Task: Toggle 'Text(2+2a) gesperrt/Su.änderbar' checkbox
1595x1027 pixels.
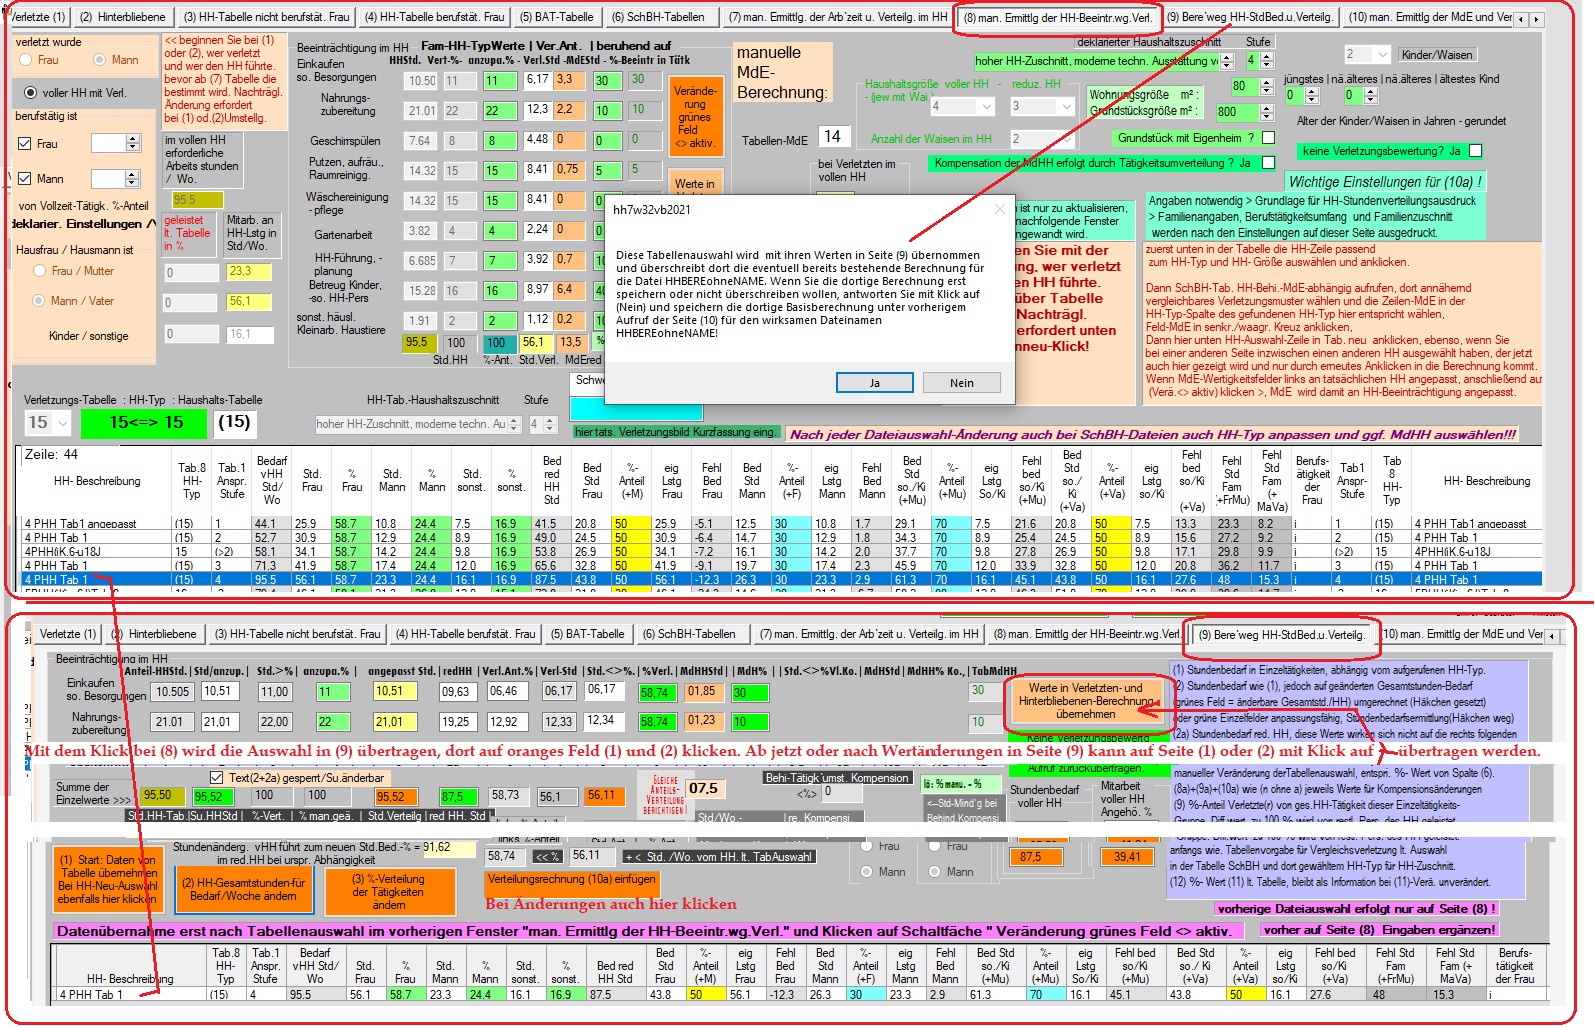Action: (216, 777)
